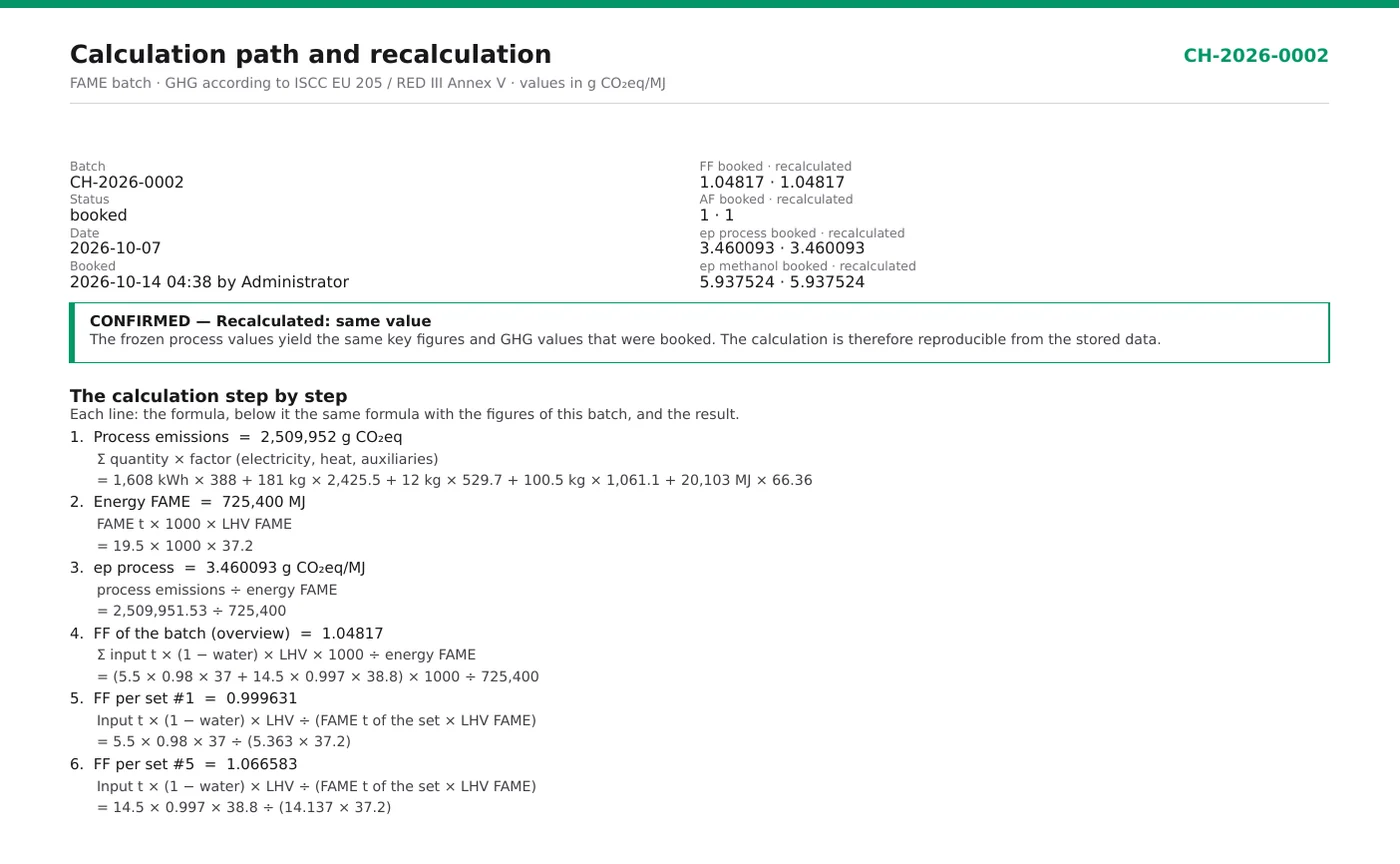
Task: Click the status value 'booked'
Action: 98,216
